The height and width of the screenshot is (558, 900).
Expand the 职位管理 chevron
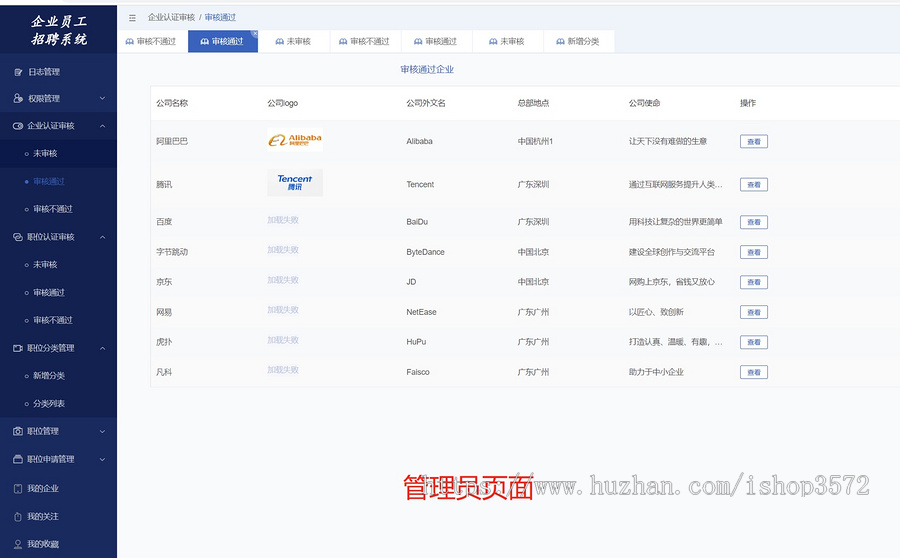(102, 431)
